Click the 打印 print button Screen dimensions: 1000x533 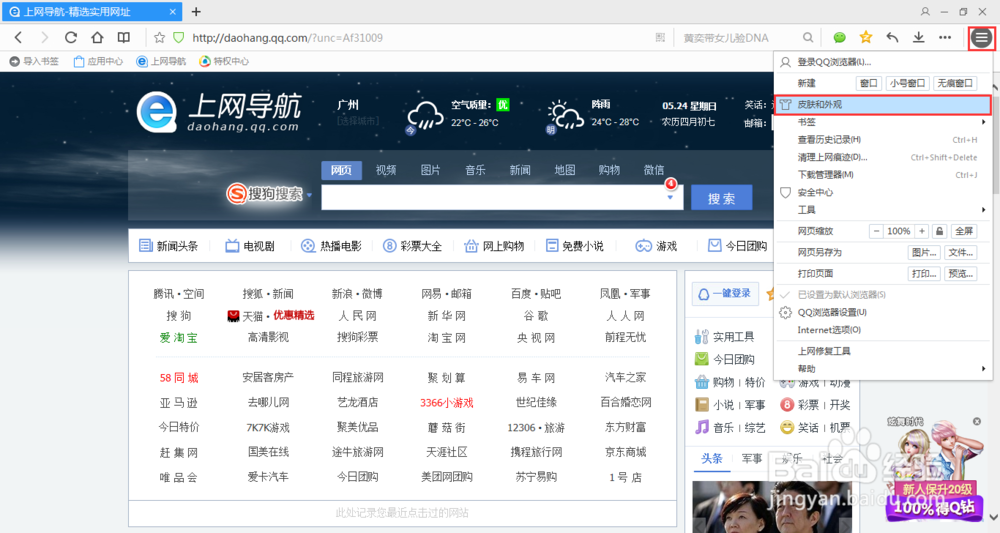[923, 274]
